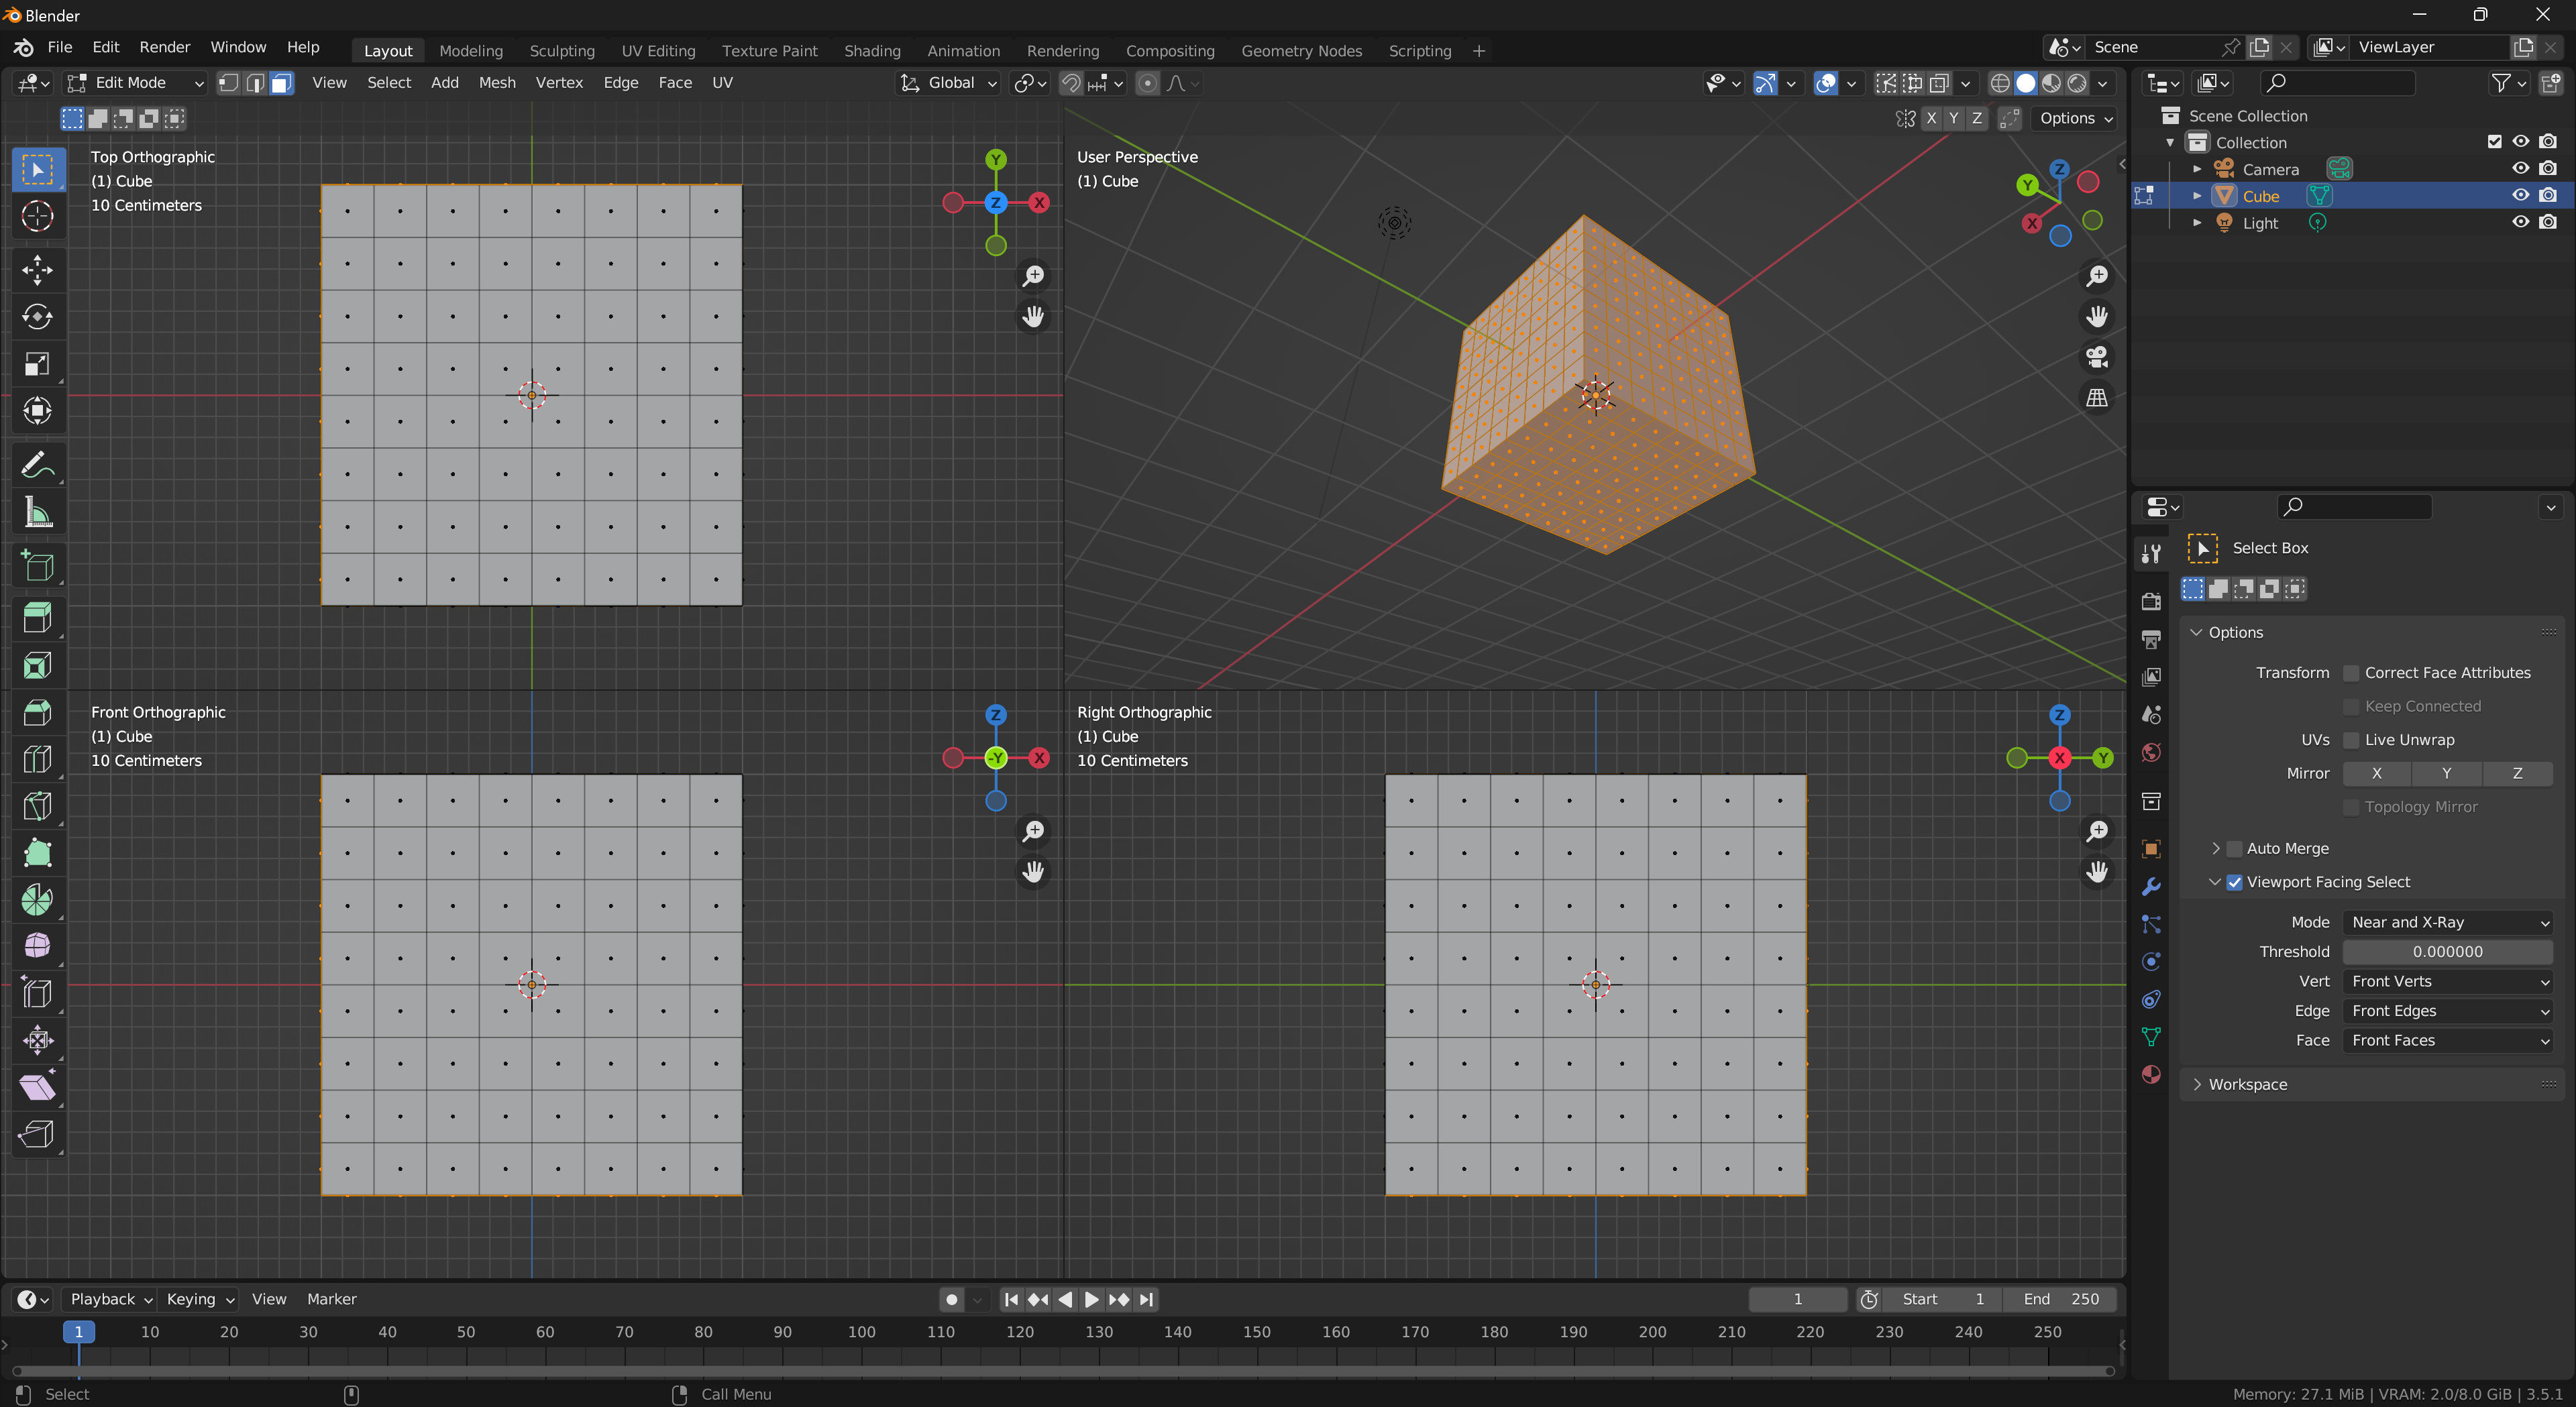Click the Threshold value field

[2447, 951]
